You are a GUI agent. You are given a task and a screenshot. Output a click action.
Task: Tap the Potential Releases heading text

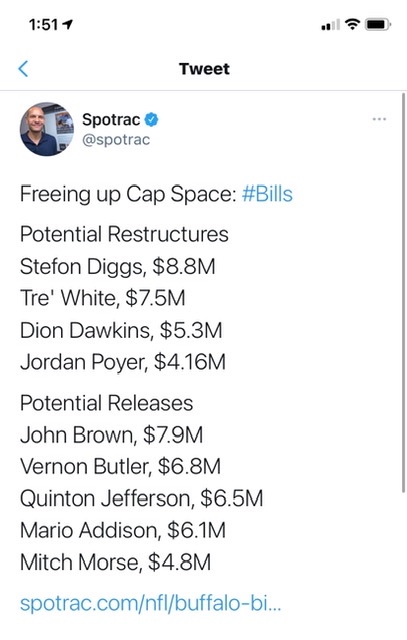[x=106, y=403]
